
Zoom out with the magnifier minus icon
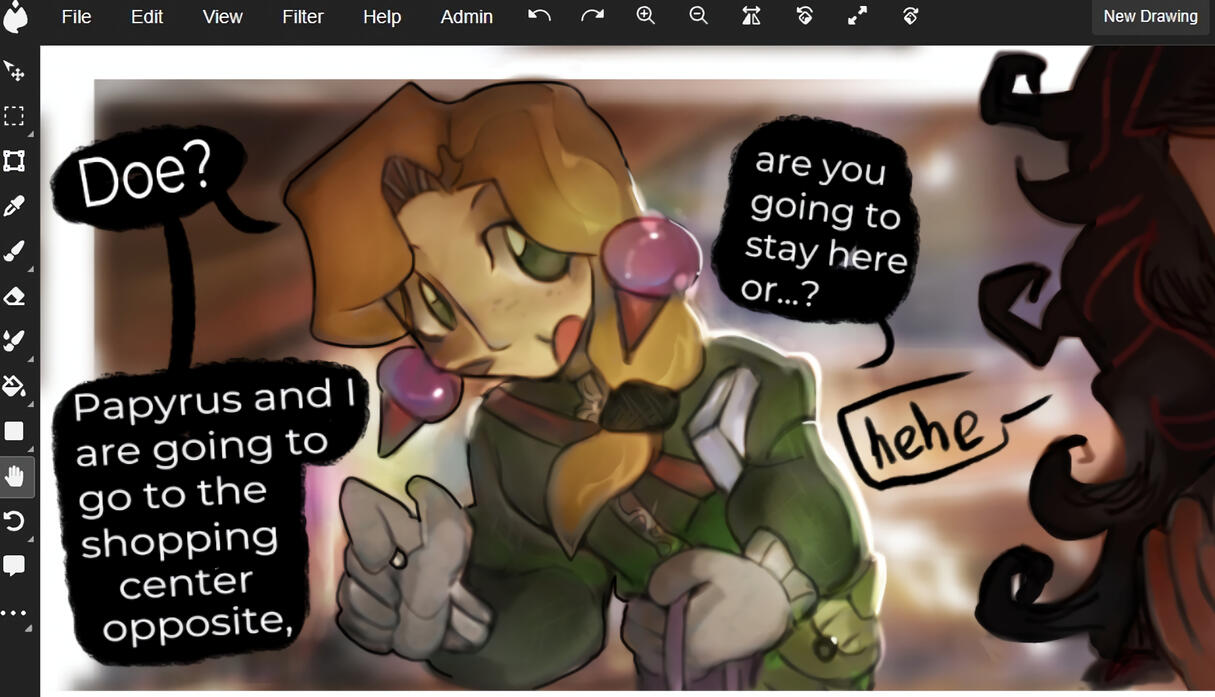698,16
